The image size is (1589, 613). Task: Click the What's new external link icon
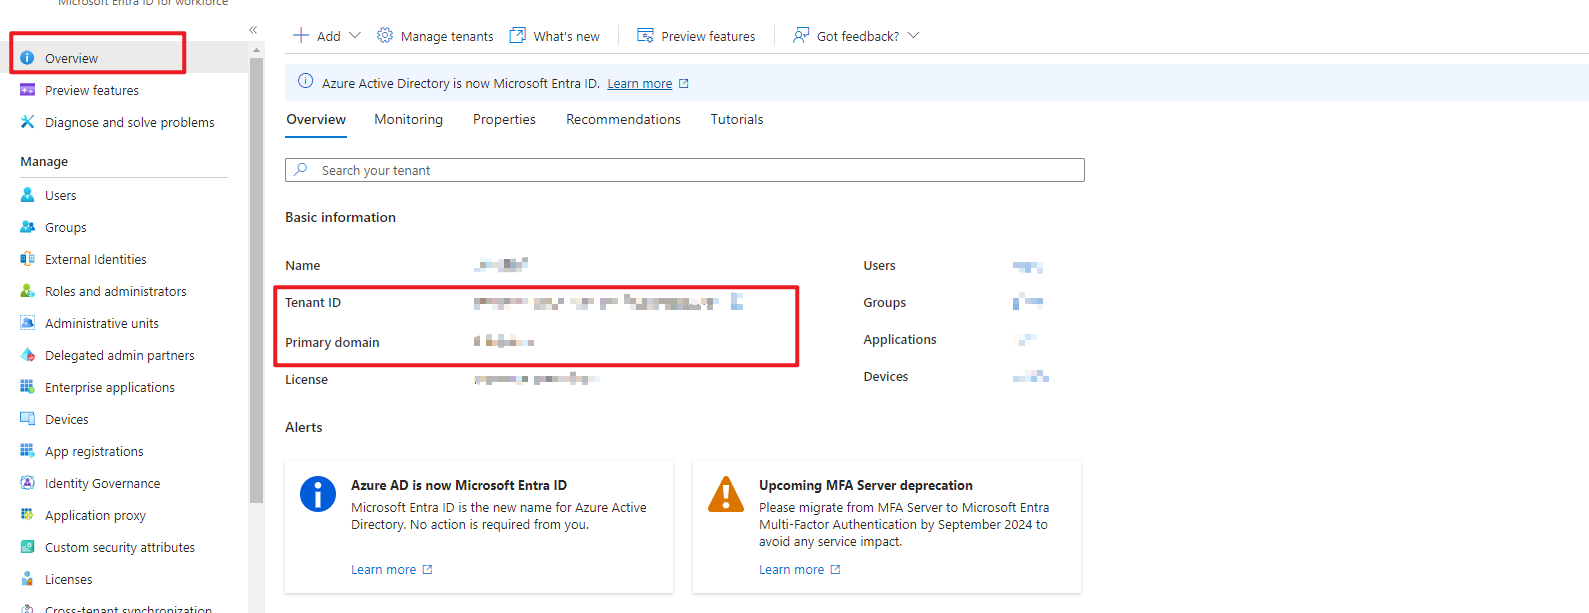pos(517,36)
